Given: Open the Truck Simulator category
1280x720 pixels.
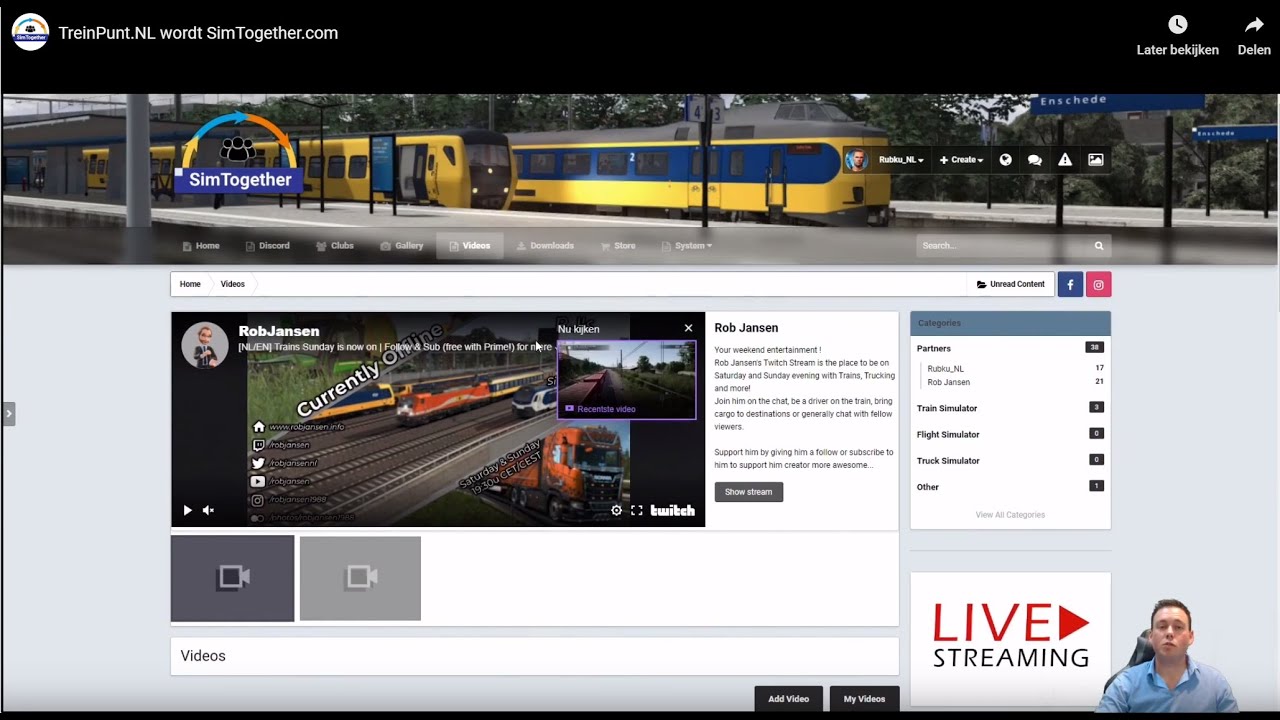Looking at the screenshot, I should coord(948,461).
